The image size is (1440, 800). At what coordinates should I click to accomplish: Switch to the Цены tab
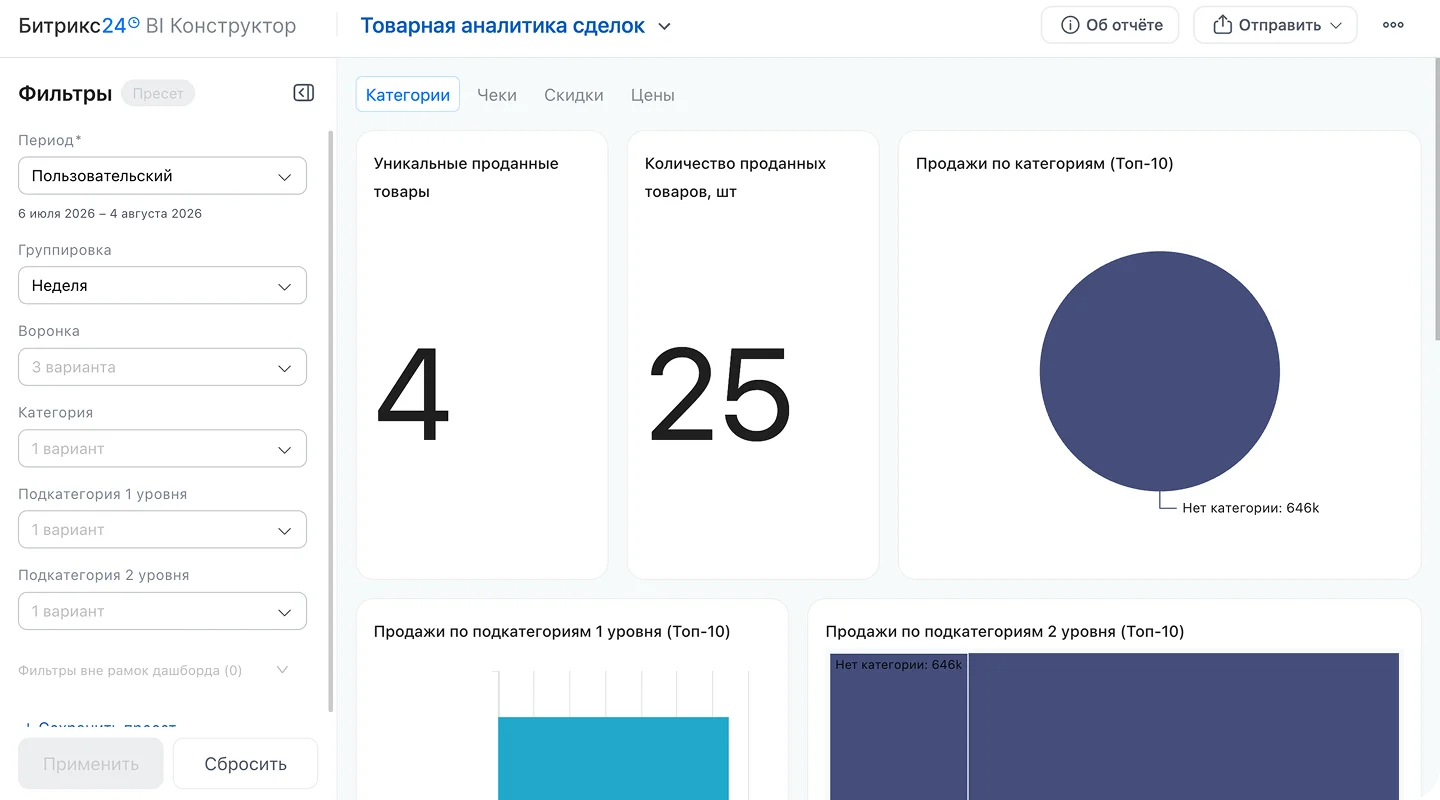pyautogui.click(x=653, y=95)
